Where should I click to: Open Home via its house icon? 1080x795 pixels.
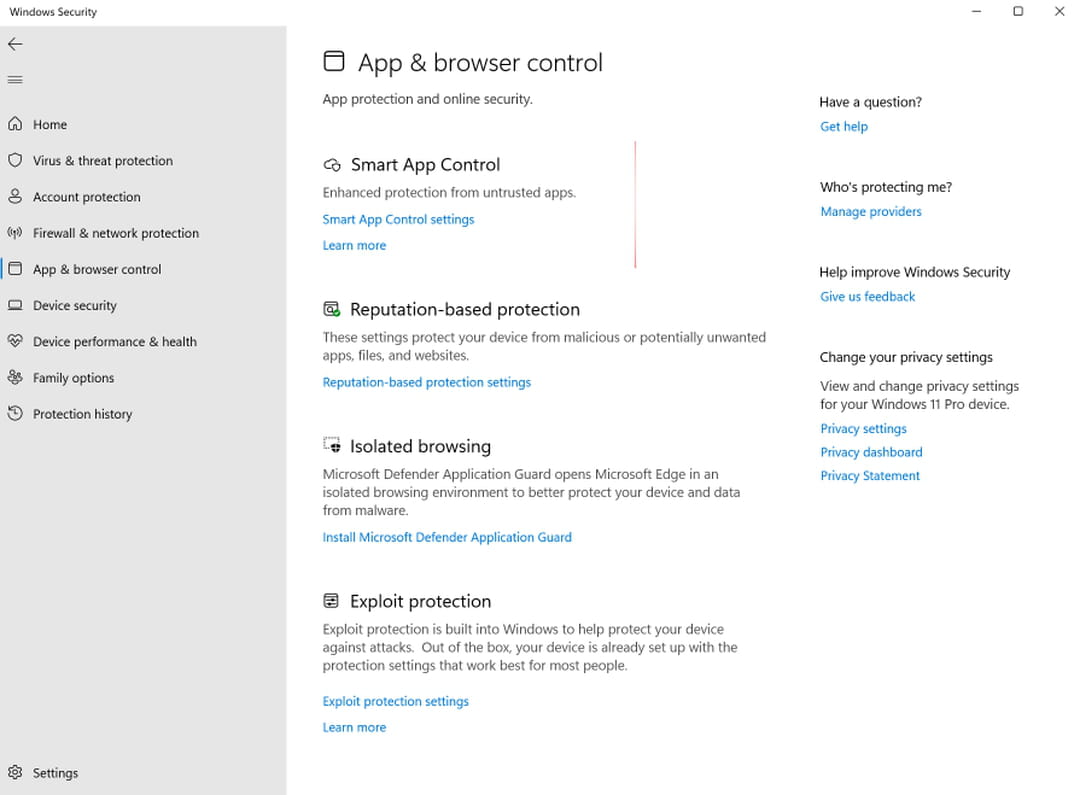point(15,124)
